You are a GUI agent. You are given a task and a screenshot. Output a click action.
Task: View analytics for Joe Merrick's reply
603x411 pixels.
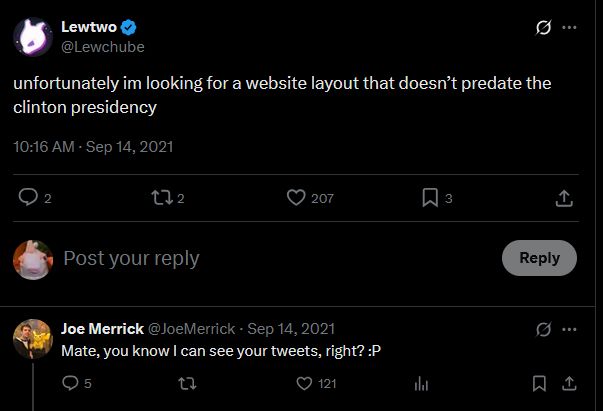[421, 384]
